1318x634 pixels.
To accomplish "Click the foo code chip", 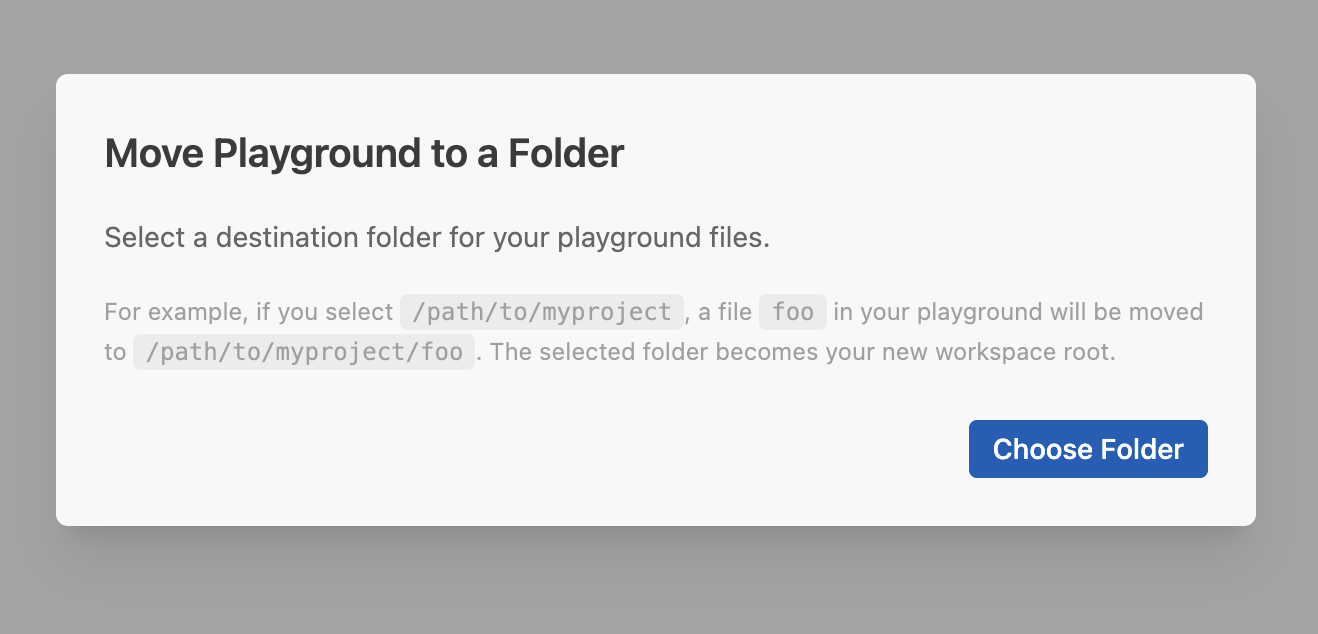I will pyautogui.click(x=792, y=312).
